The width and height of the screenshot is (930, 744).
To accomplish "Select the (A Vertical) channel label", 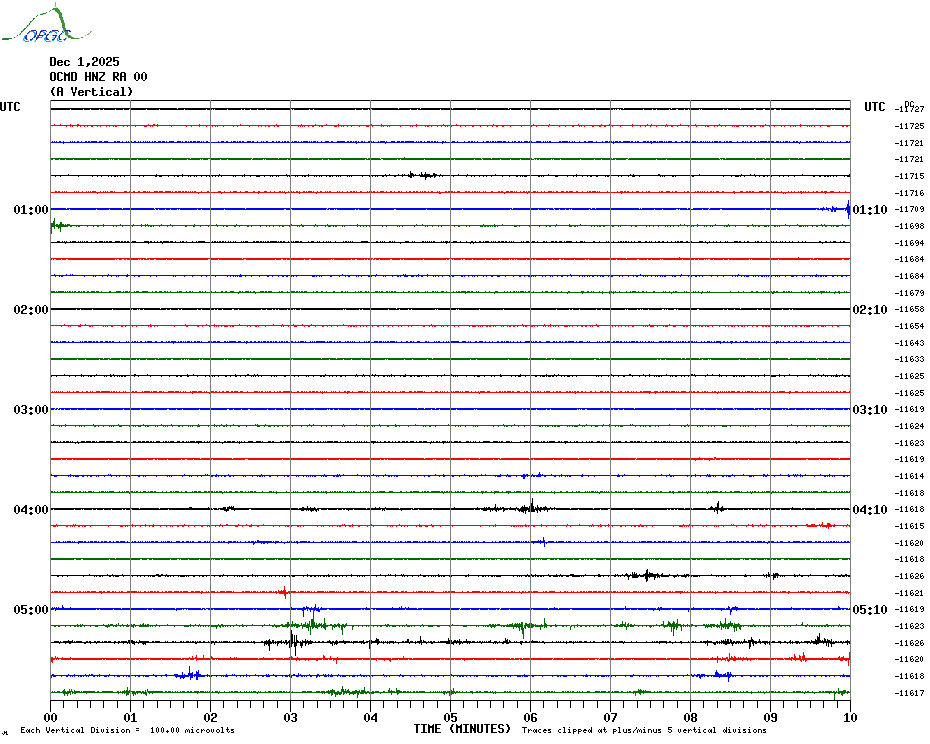I will click(91, 92).
